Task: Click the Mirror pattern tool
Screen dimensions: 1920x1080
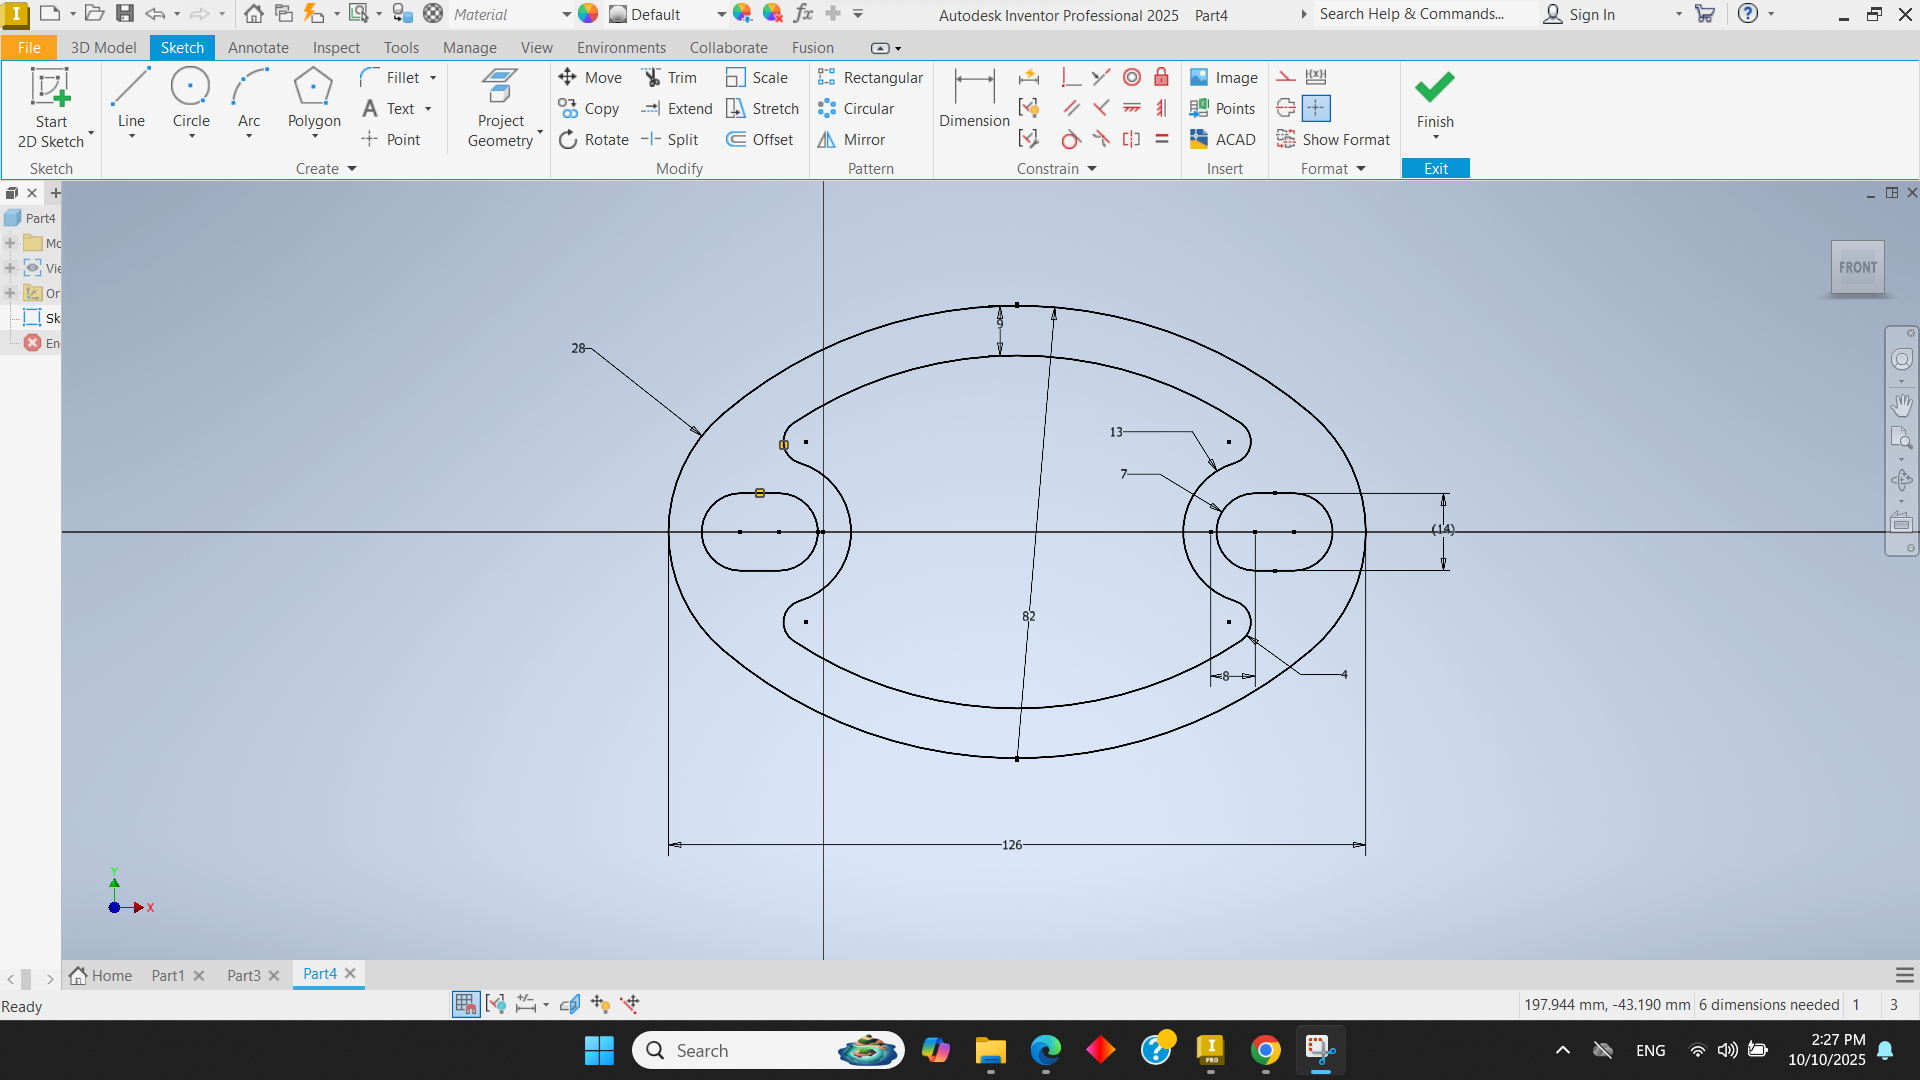Action: pyautogui.click(x=852, y=140)
